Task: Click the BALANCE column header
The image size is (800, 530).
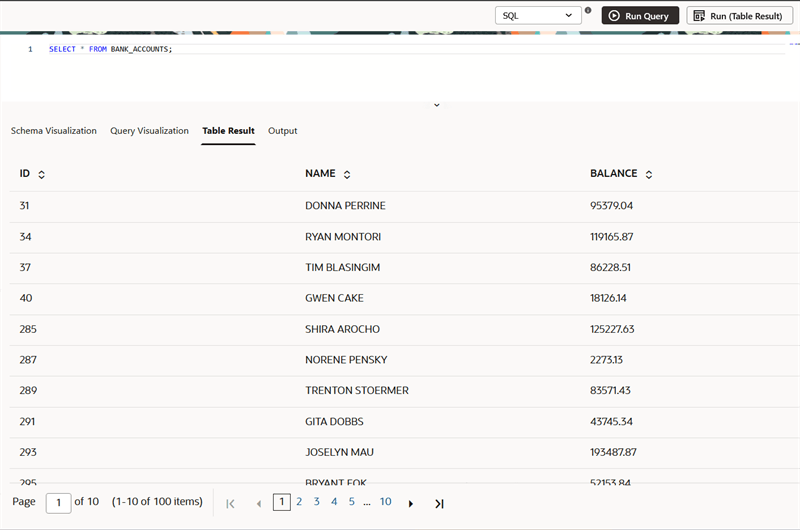Action: click(613, 173)
